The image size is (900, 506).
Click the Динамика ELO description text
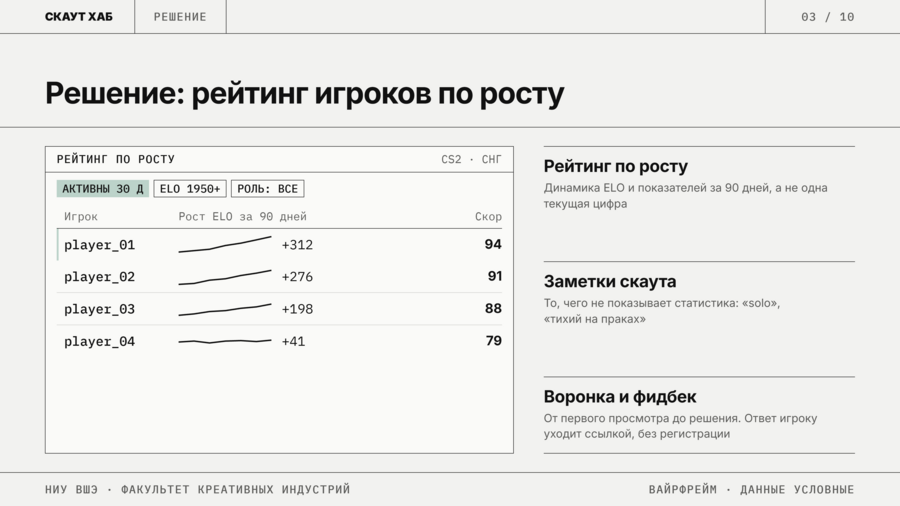(x=686, y=196)
